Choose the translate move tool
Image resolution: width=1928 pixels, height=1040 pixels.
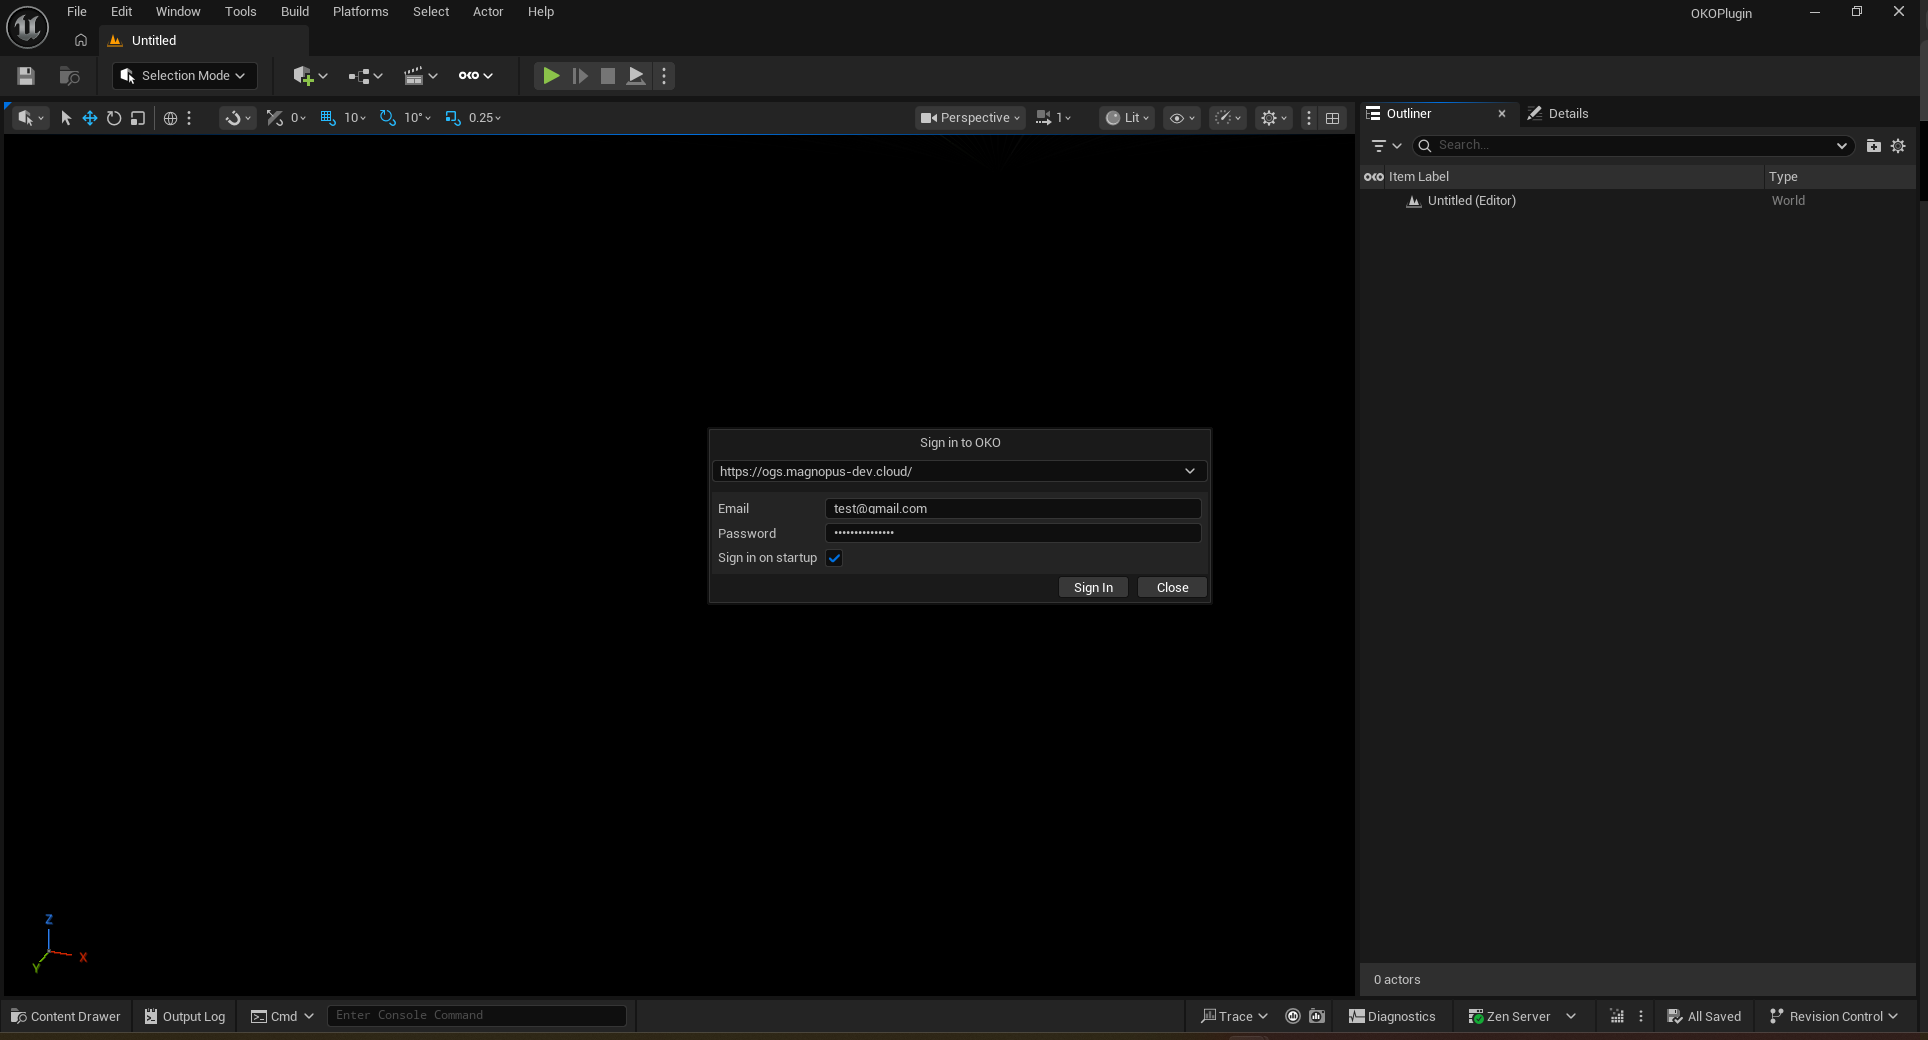[90, 118]
